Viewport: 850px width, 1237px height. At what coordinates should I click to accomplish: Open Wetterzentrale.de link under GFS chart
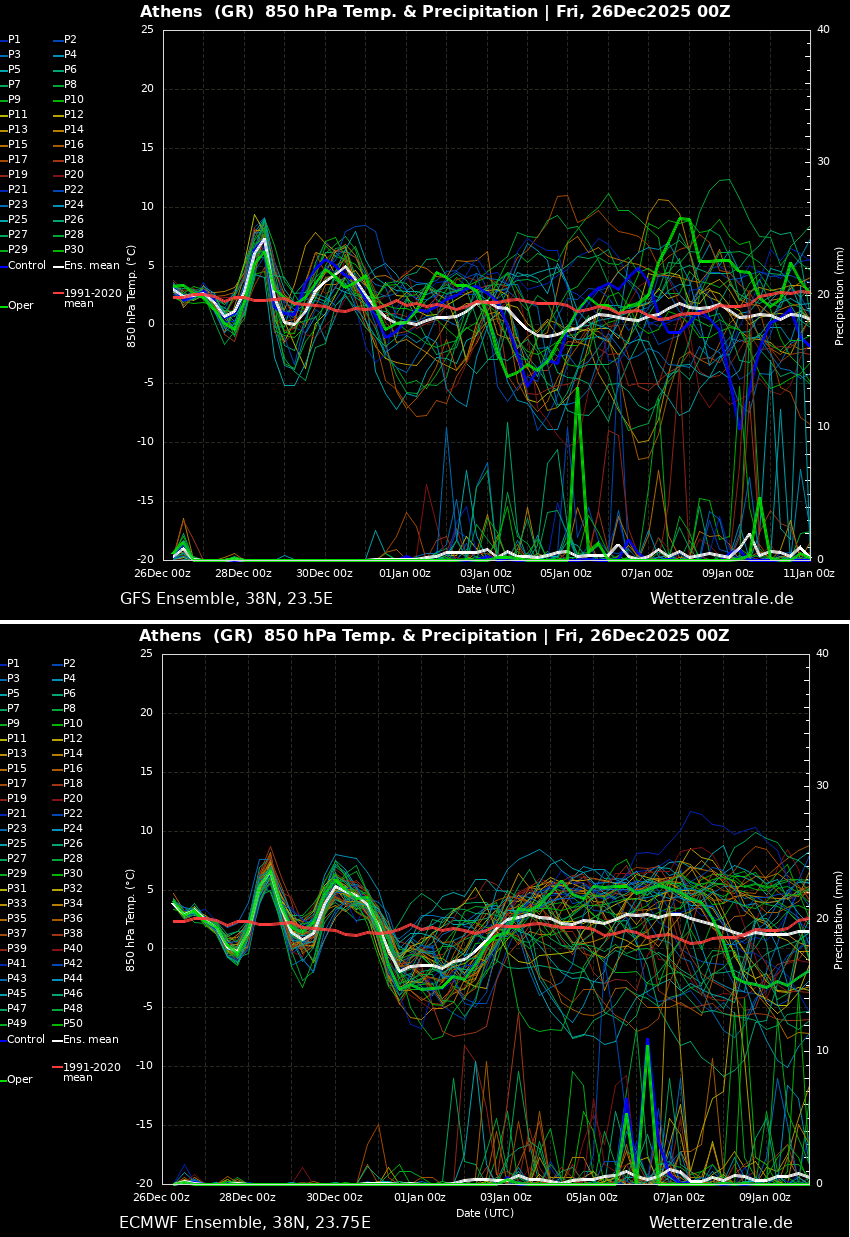[721, 599]
